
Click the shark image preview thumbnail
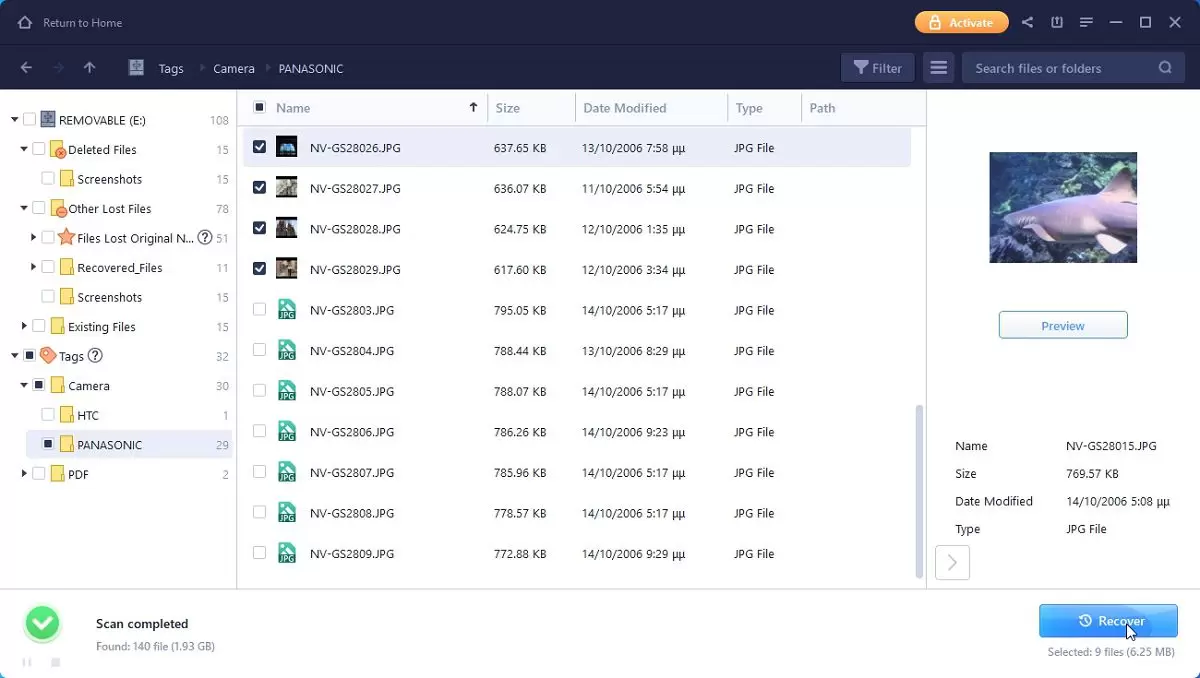point(1062,207)
